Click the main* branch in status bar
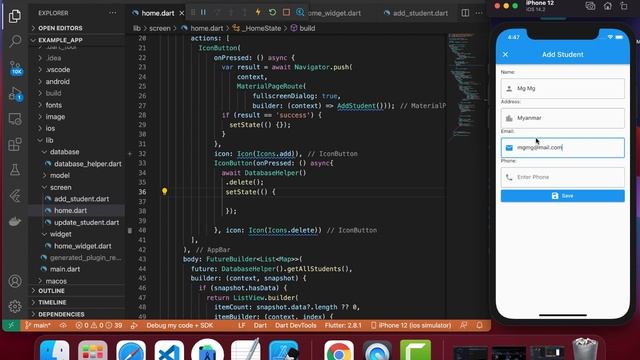 [38, 325]
